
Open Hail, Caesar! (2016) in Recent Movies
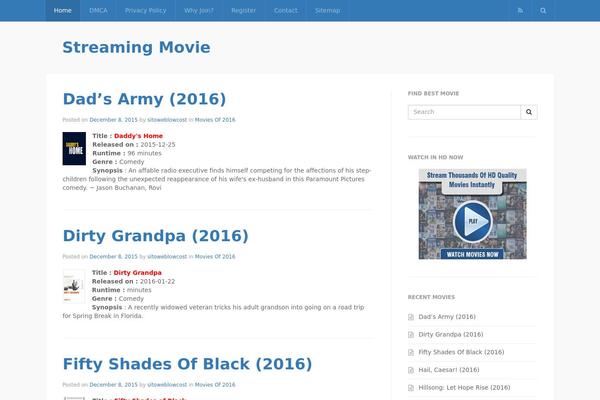[x=449, y=370]
